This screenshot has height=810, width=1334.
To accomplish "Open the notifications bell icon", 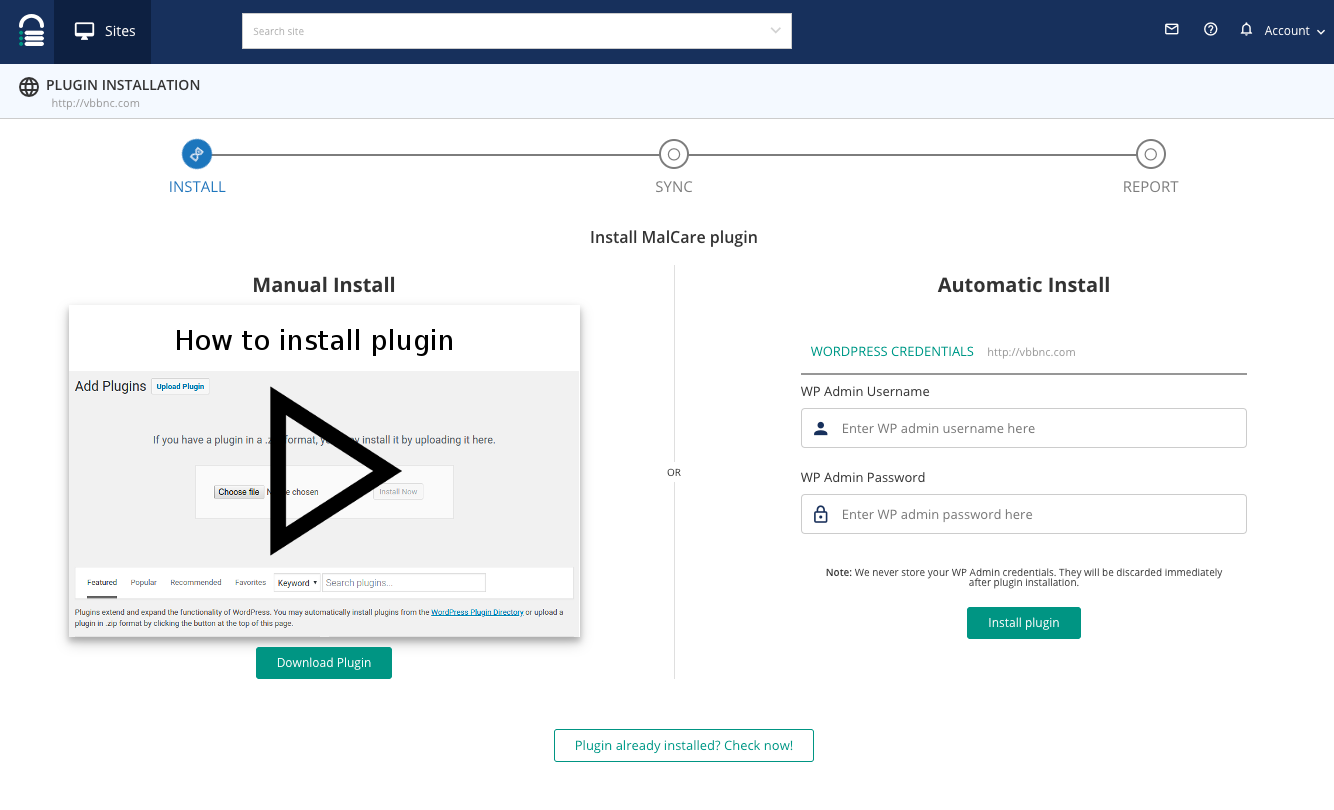I will 1246,30.
